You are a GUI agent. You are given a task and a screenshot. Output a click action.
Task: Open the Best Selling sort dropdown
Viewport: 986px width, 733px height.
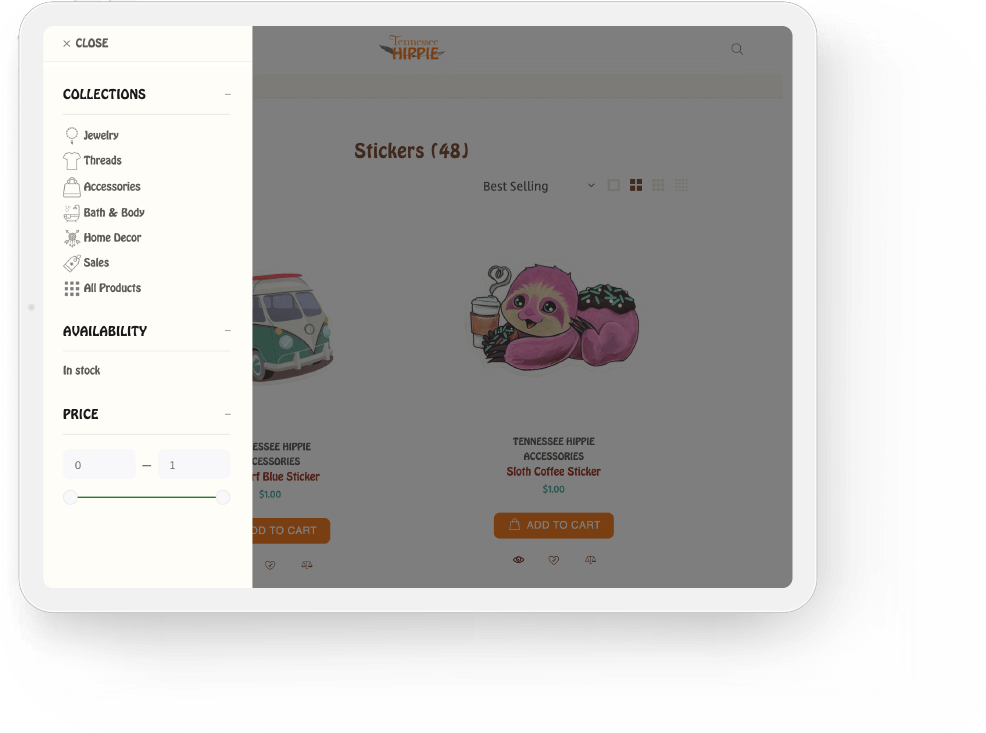[538, 186]
